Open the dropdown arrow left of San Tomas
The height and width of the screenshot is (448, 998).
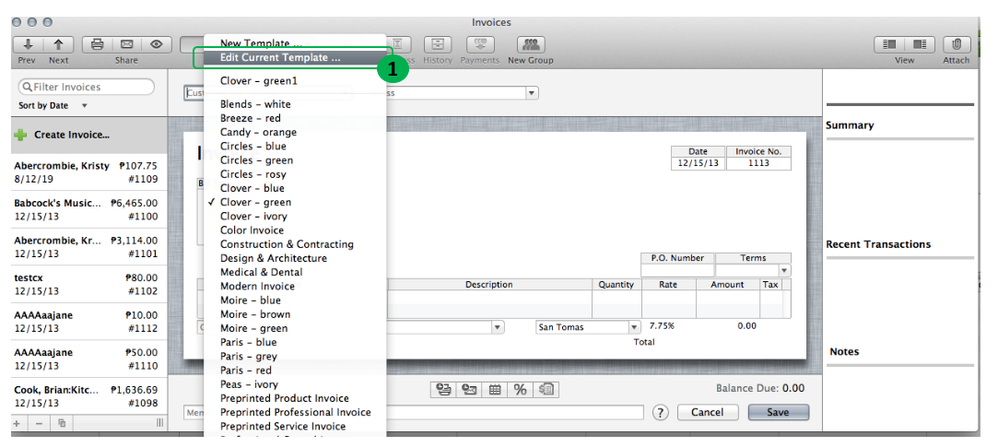tap(498, 327)
